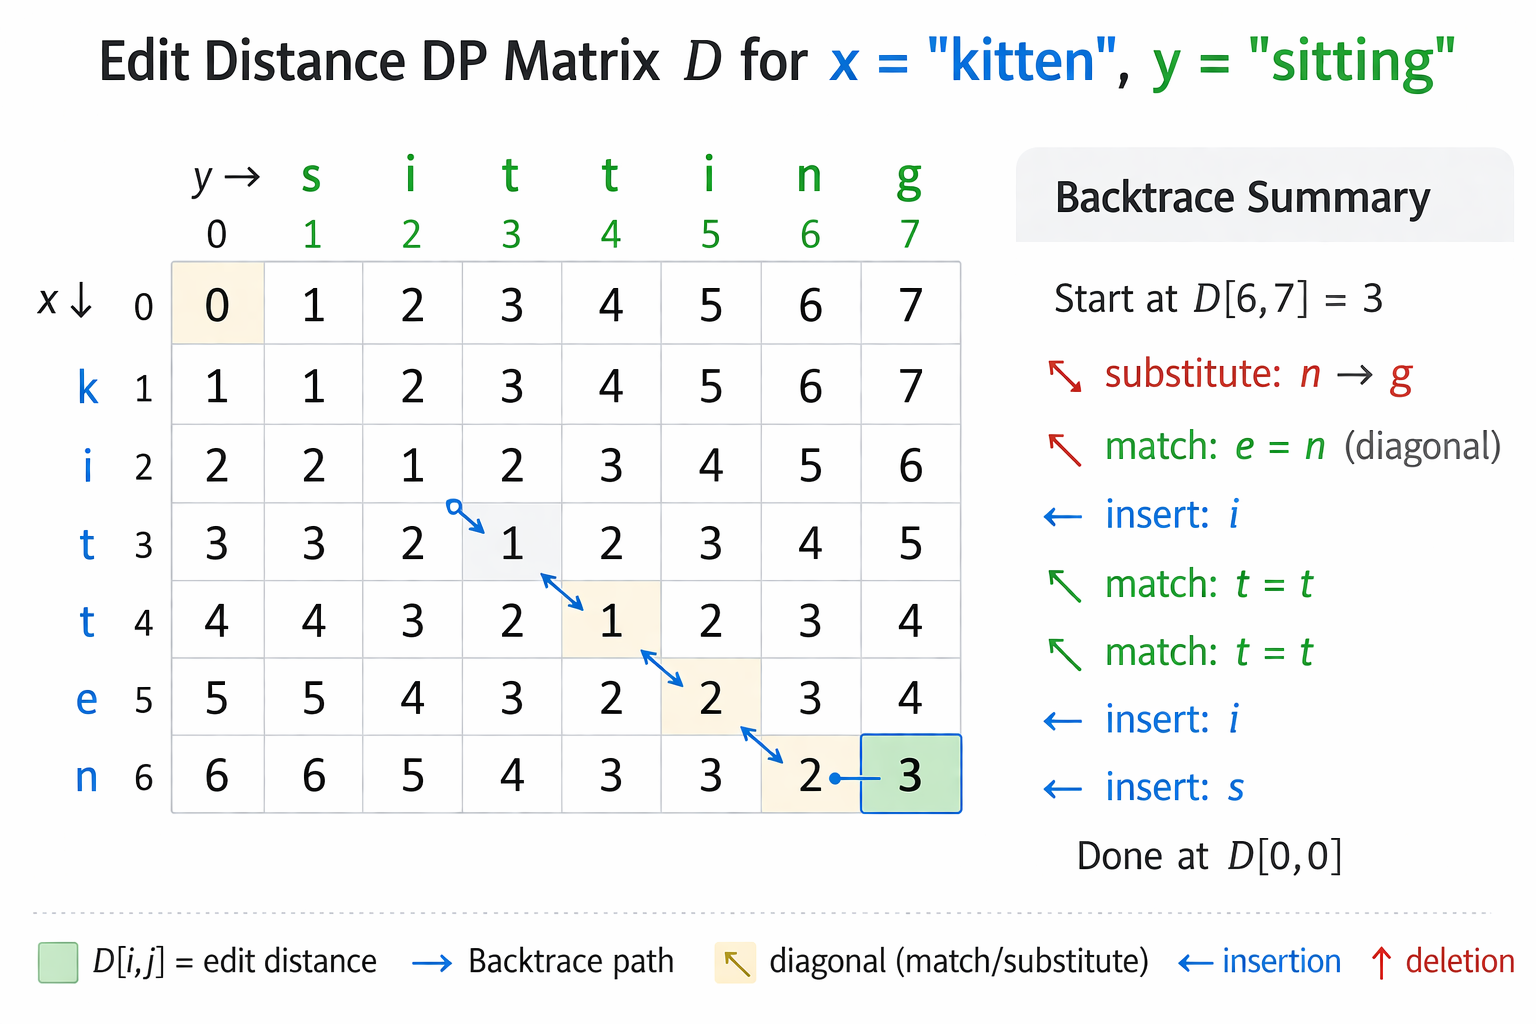This screenshot has width=1536, height=1024.
Task: Click the red deletion up arrow in legend
Action: (x=1381, y=963)
